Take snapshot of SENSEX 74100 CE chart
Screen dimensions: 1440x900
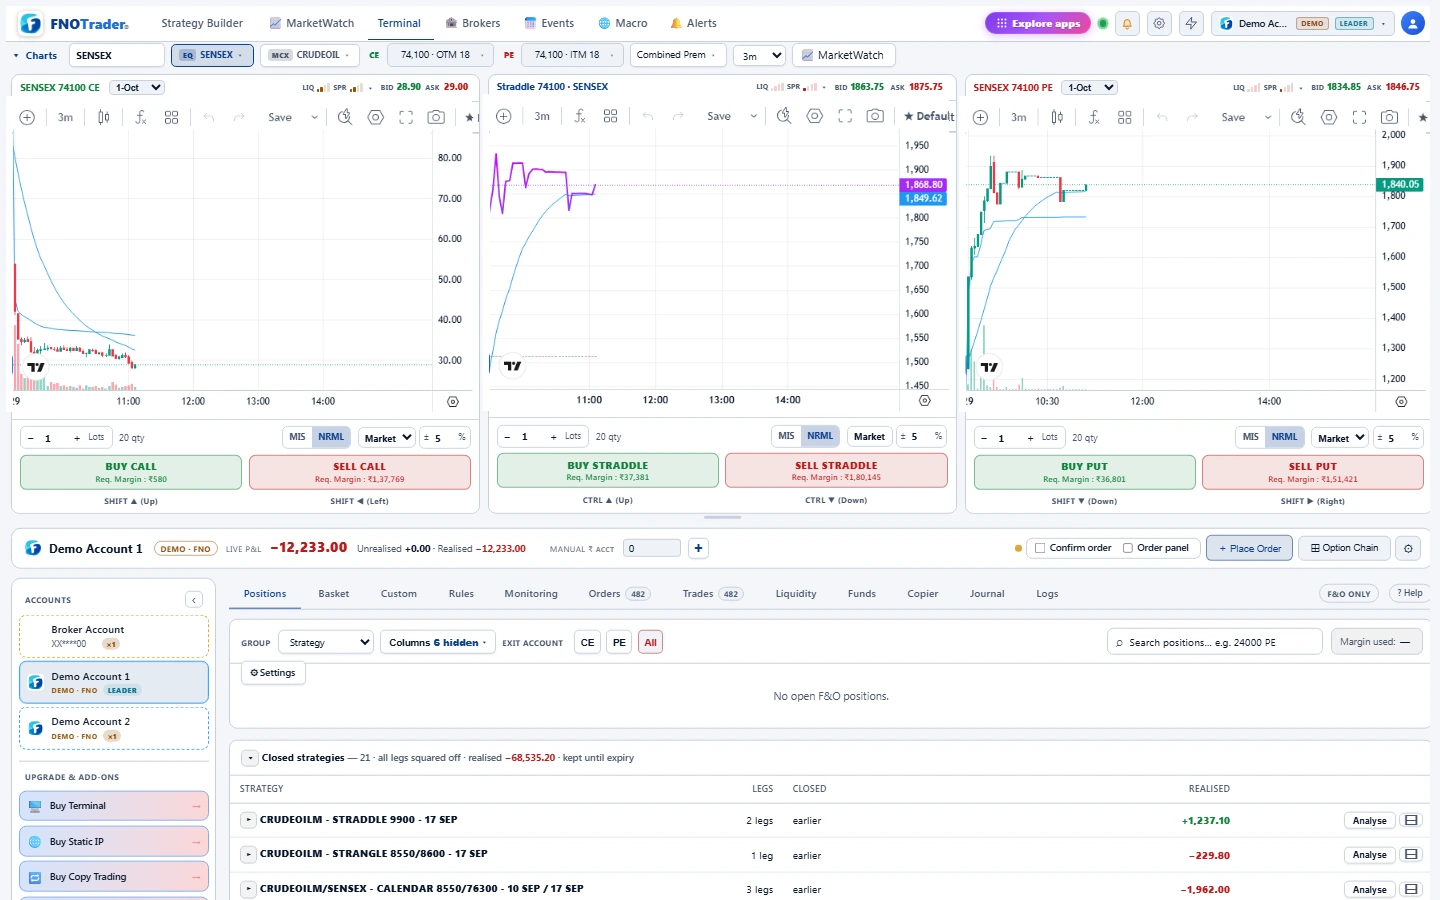[x=436, y=117]
